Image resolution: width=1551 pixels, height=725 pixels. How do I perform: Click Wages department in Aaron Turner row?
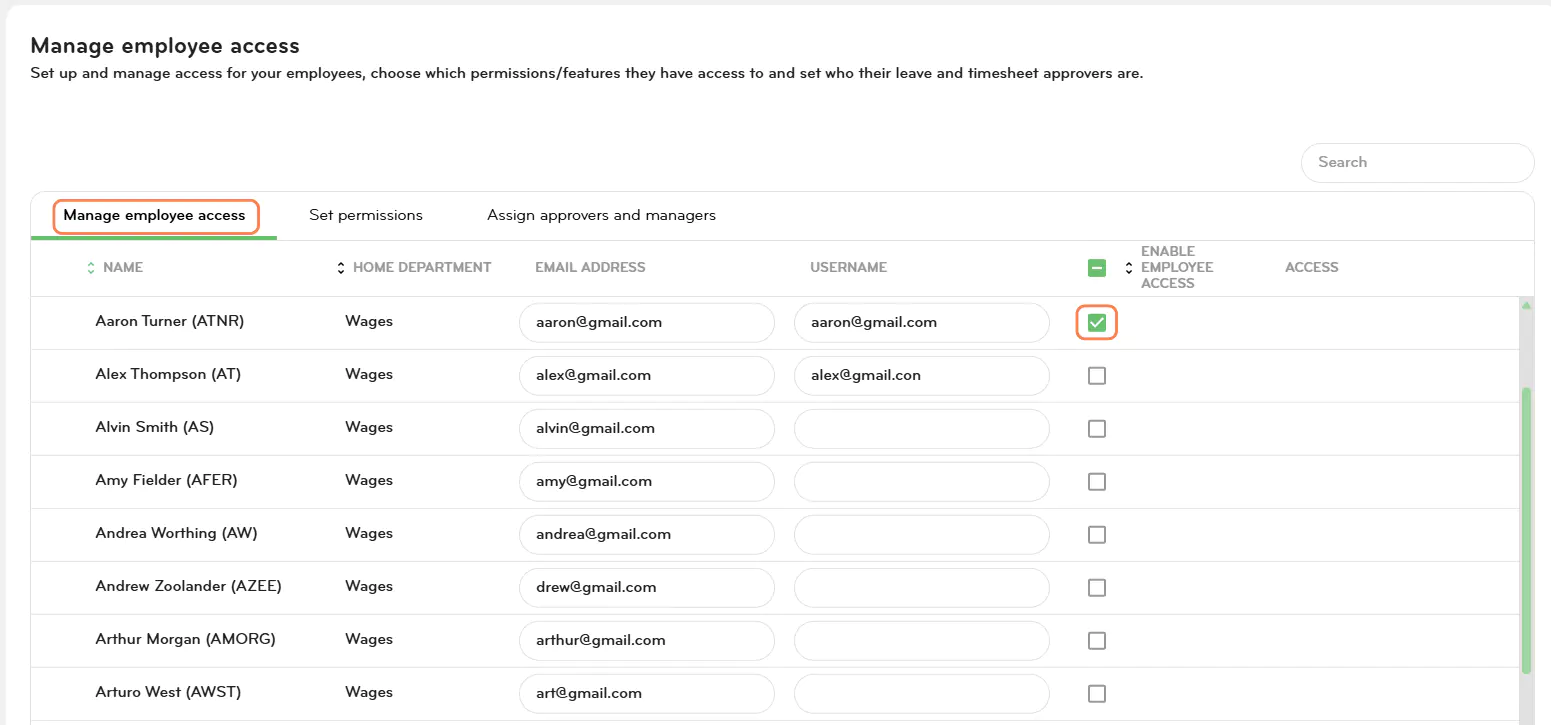coord(369,322)
